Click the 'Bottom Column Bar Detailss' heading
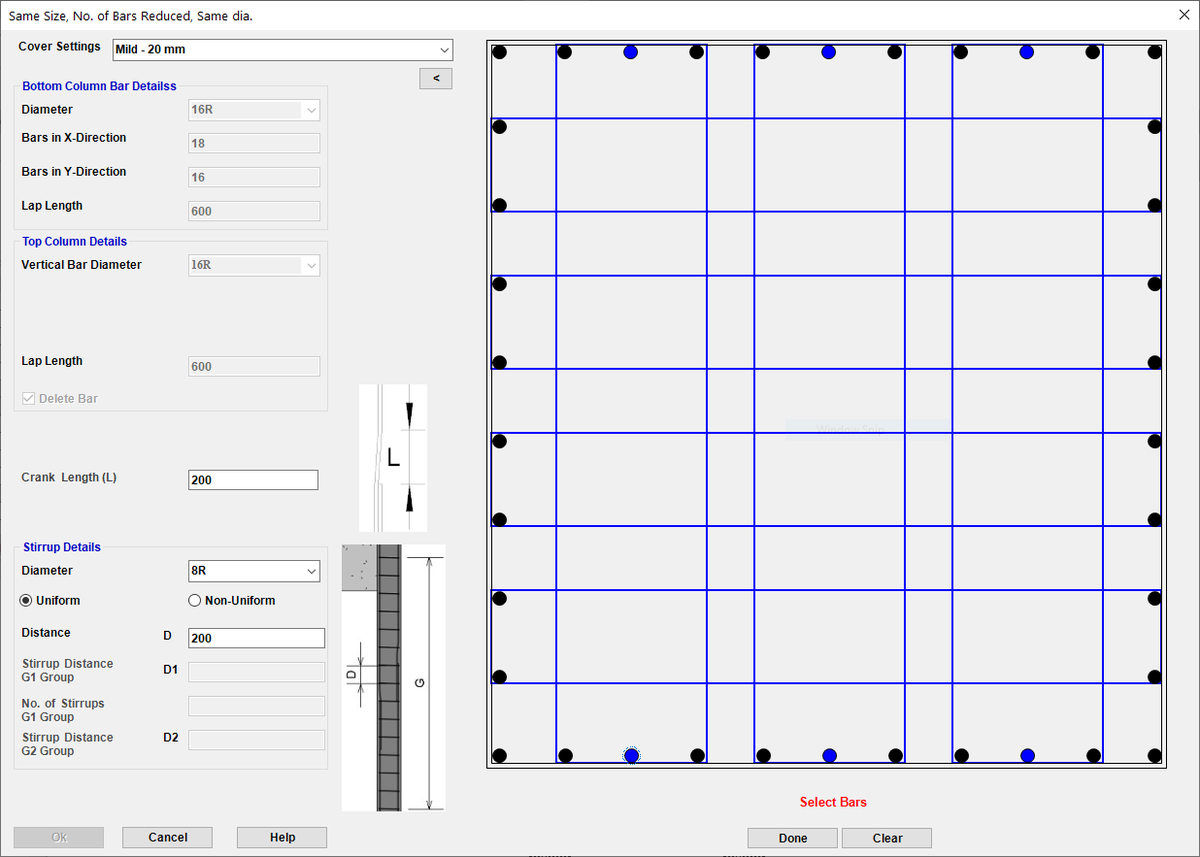The height and width of the screenshot is (857, 1200). click(99, 86)
